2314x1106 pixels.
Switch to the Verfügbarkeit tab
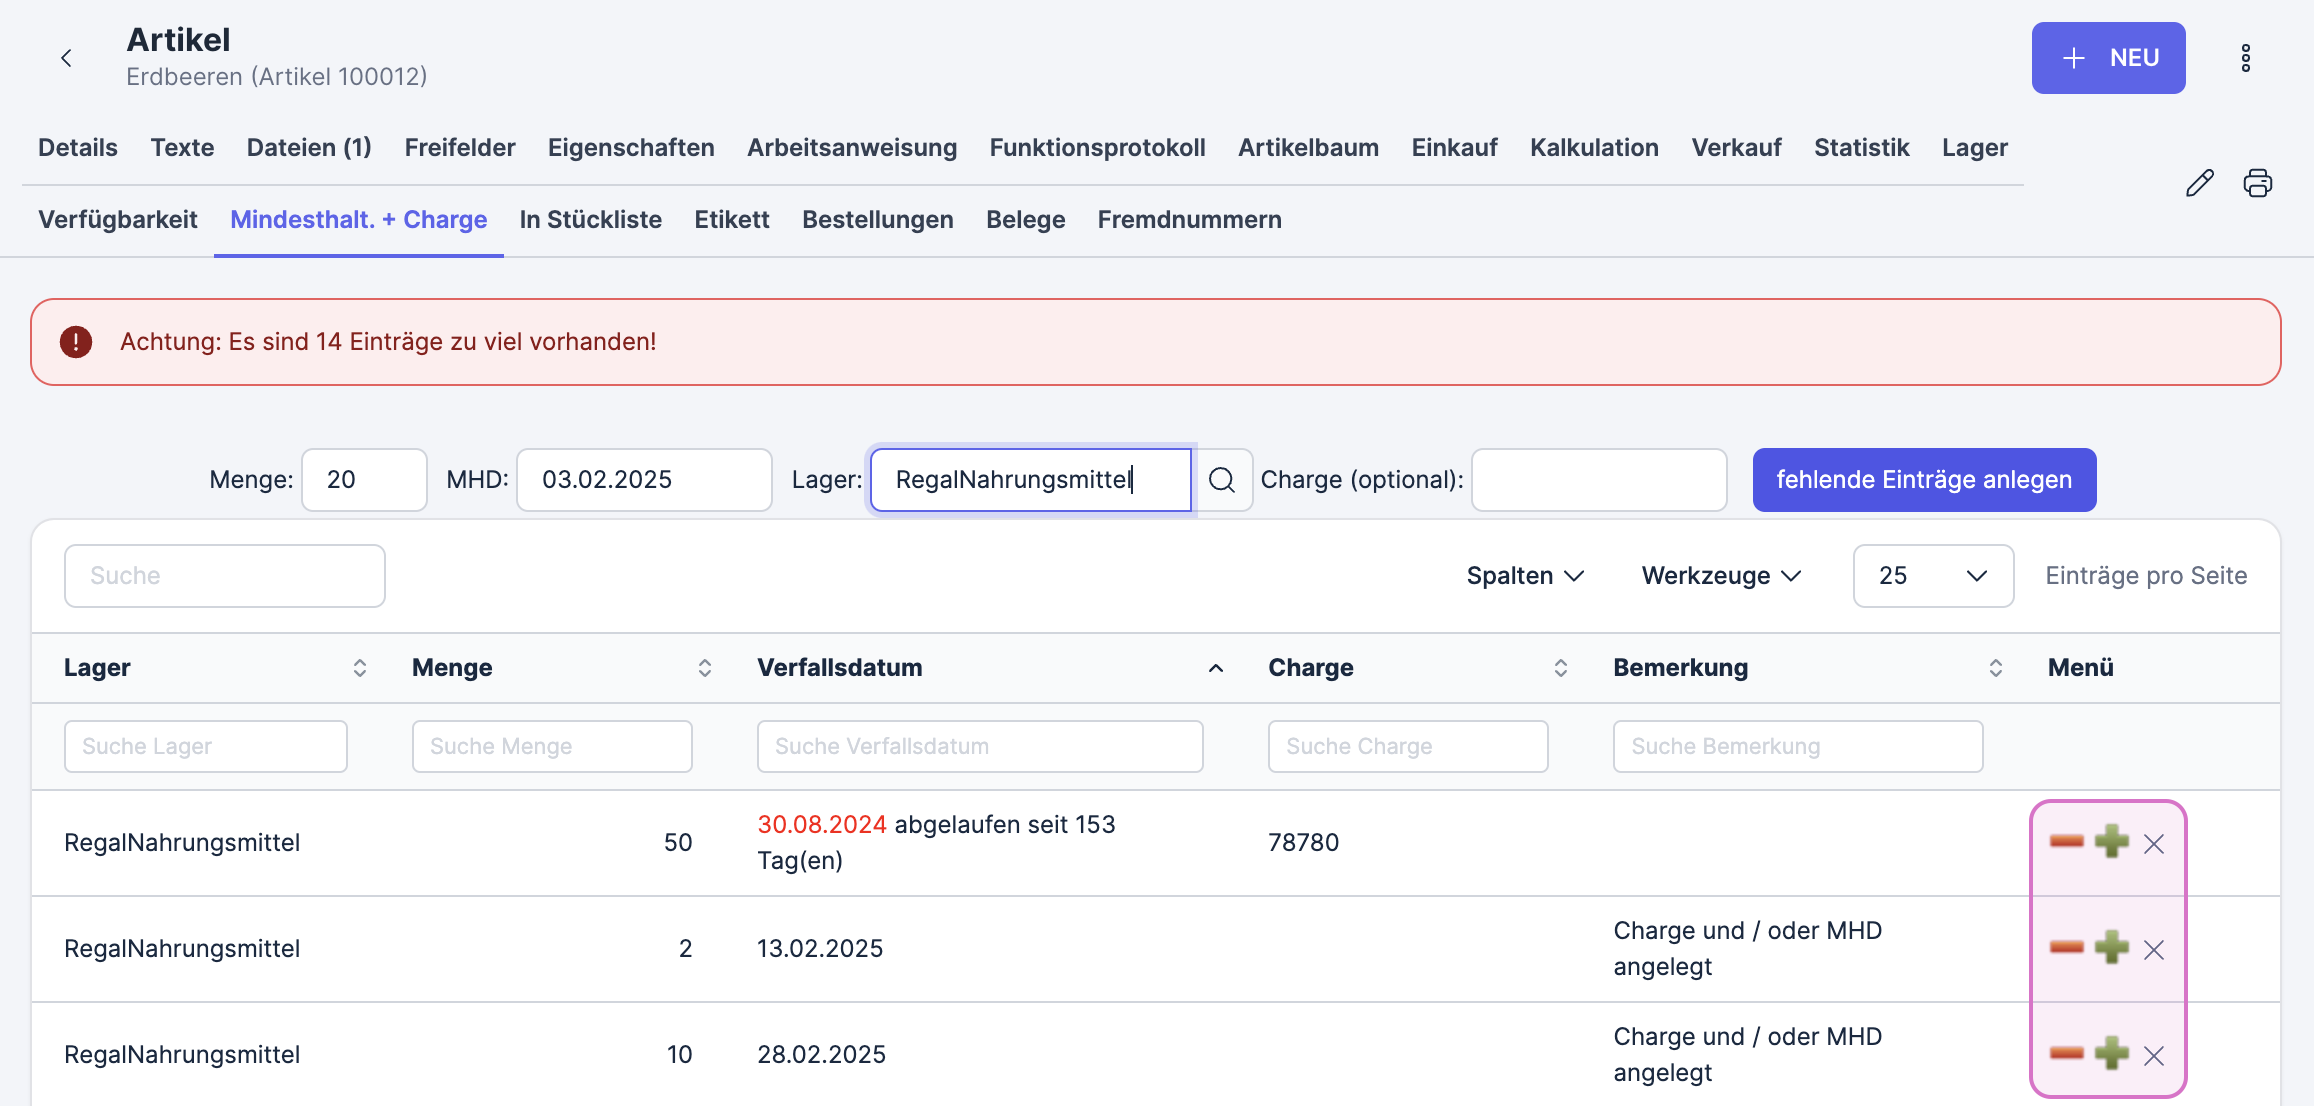[118, 220]
